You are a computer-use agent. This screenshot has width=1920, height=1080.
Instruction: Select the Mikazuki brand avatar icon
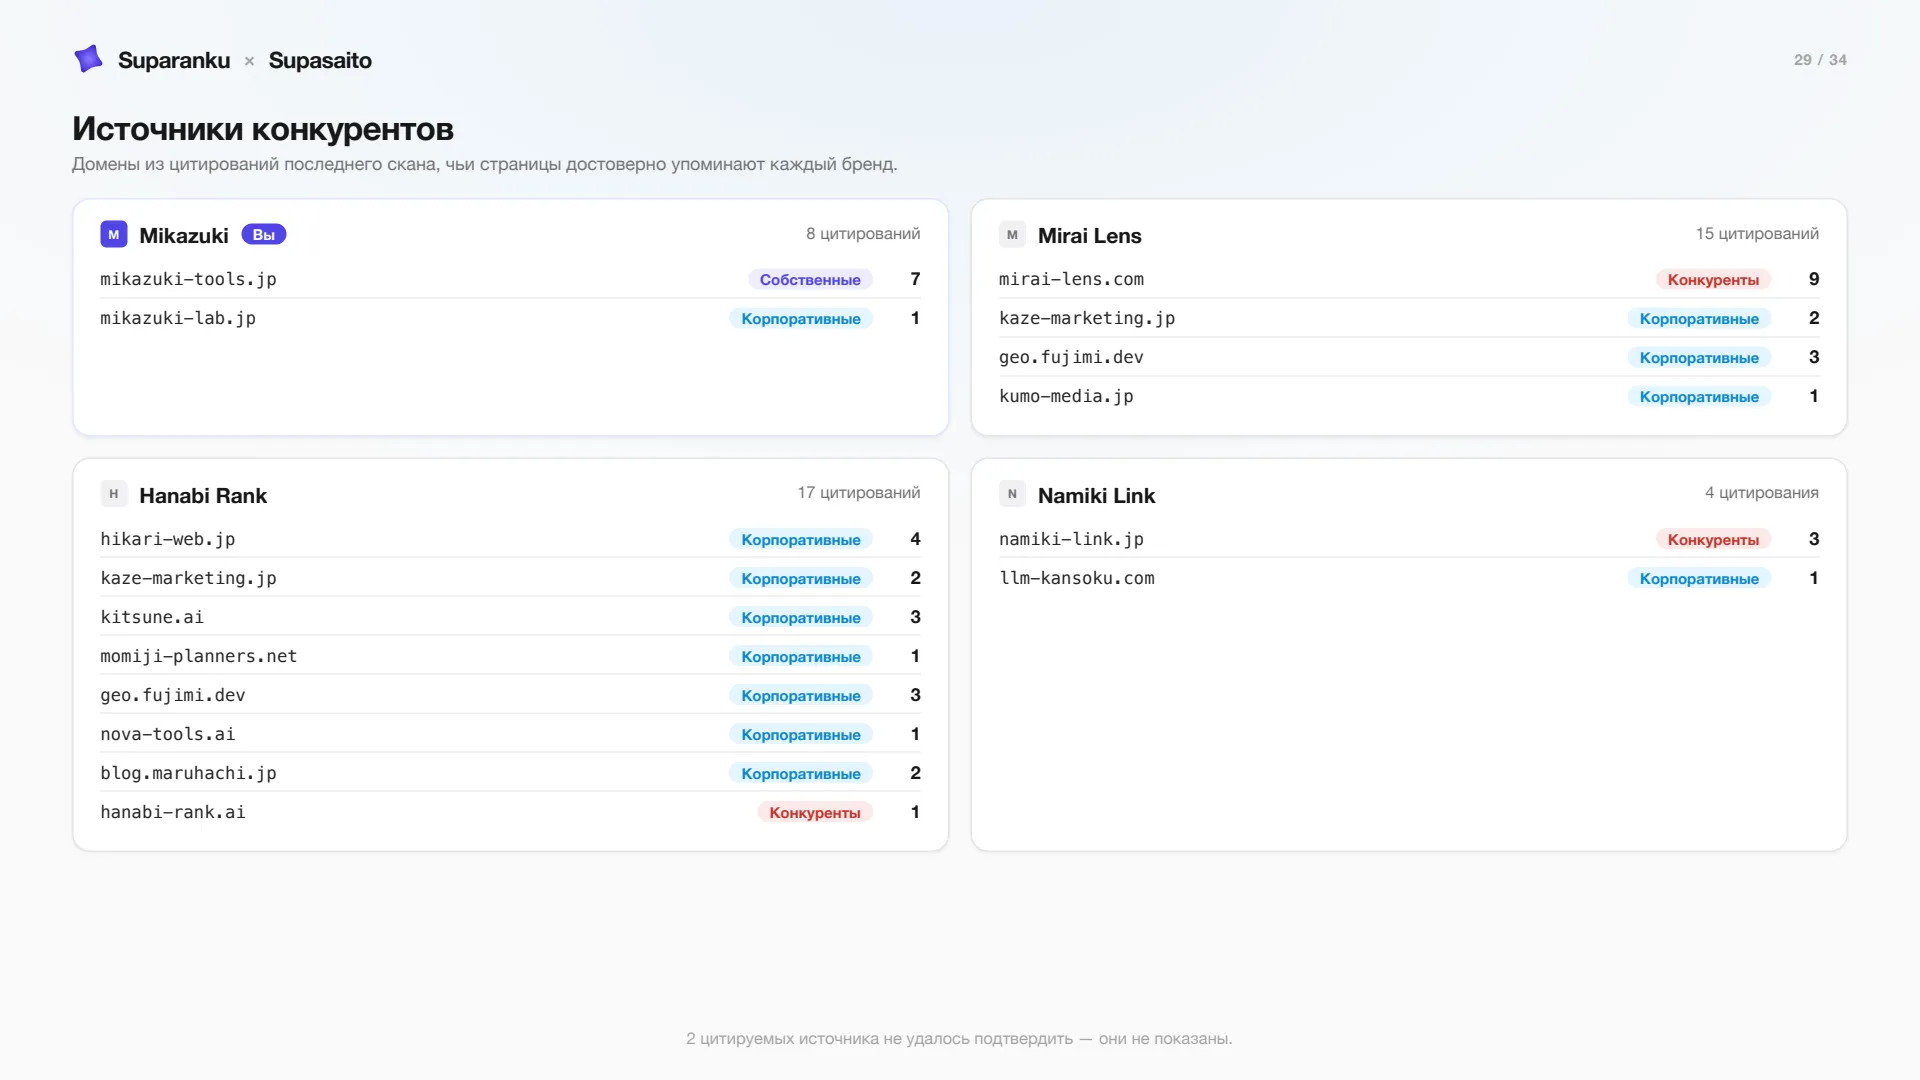click(x=114, y=235)
